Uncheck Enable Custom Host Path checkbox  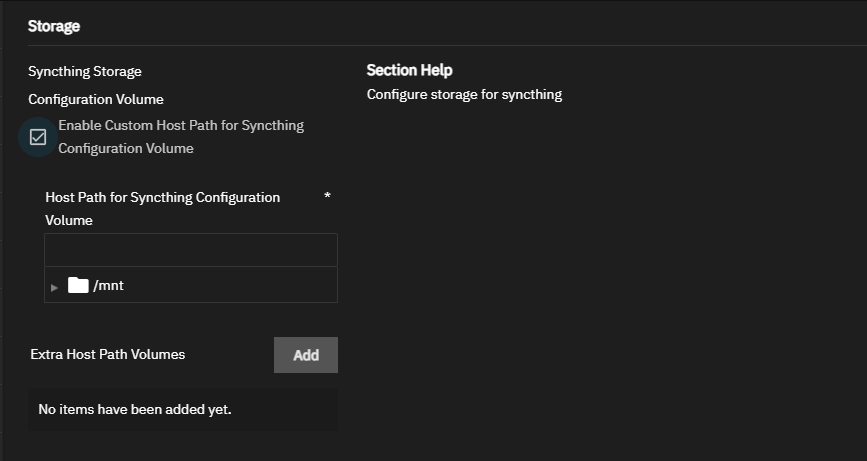pyautogui.click(x=38, y=137)
